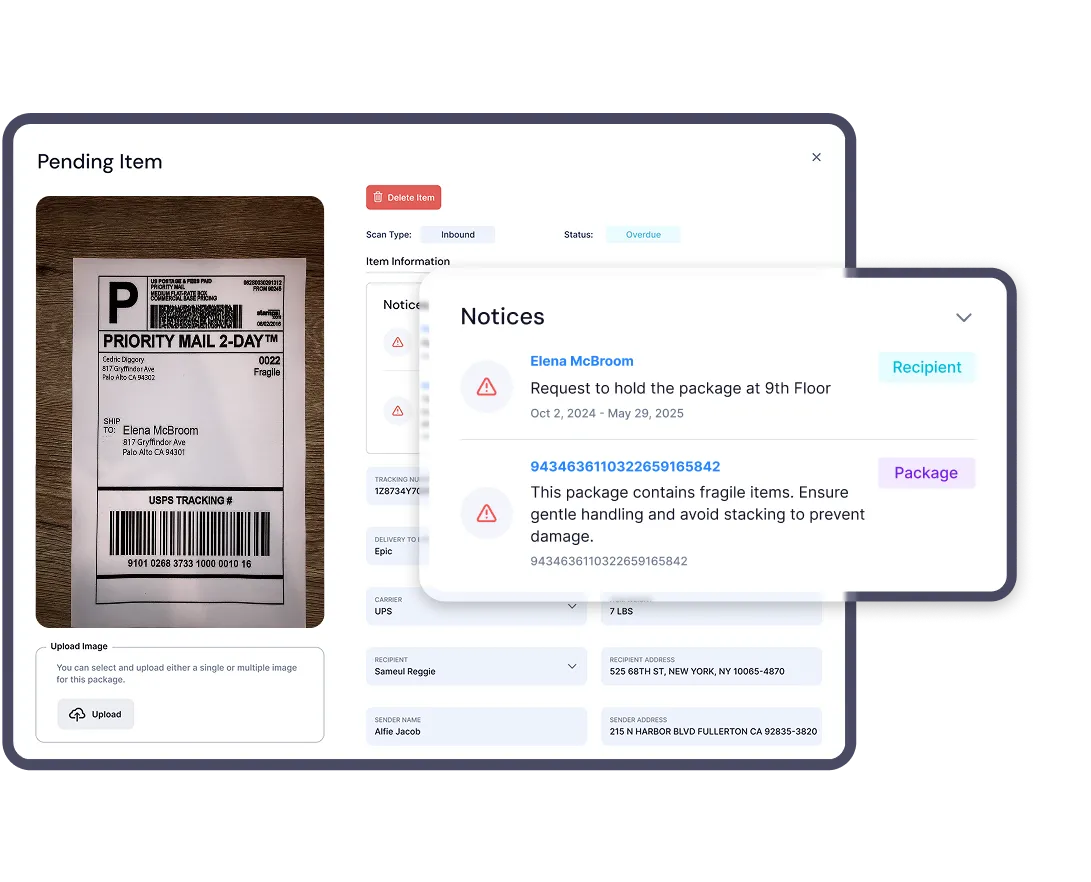Click second warning icon in background Notices card
Viewport: 1091px width, 882px height.
(x=397, y=411)
